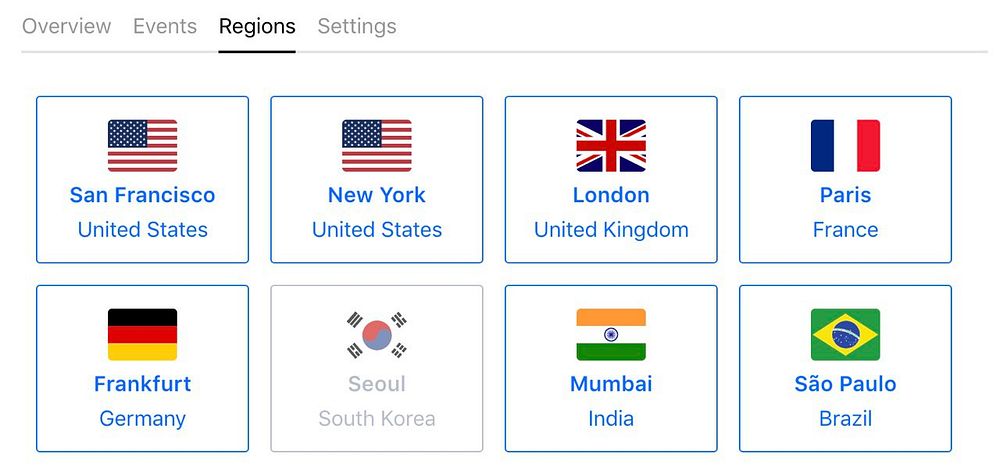Select the Paris region name
Image resolution: width=1000 pixels, height=471 pixels.
click(845, 195)
